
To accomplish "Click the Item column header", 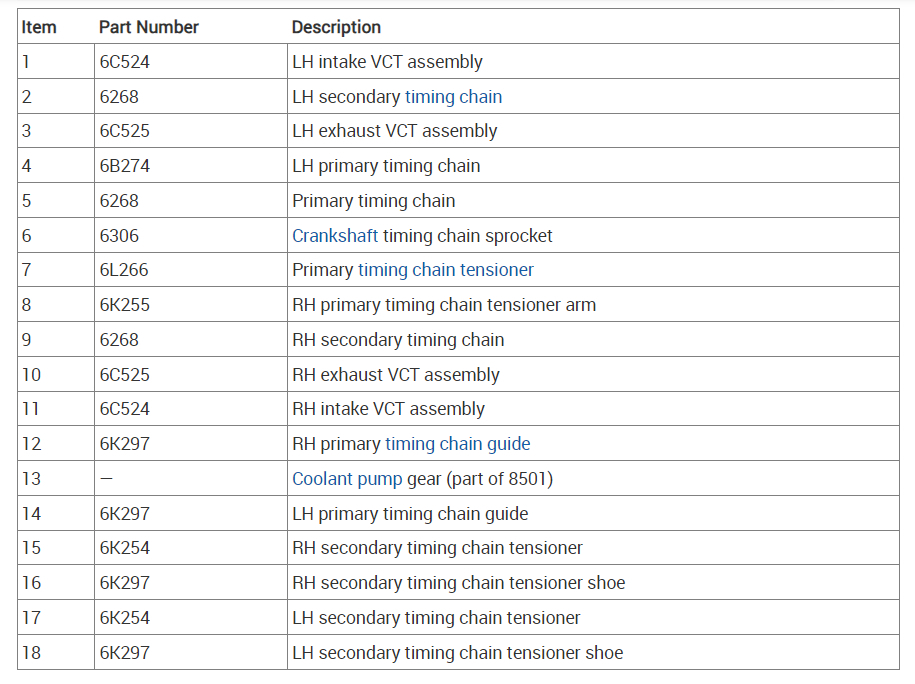I will coord(39,27).
